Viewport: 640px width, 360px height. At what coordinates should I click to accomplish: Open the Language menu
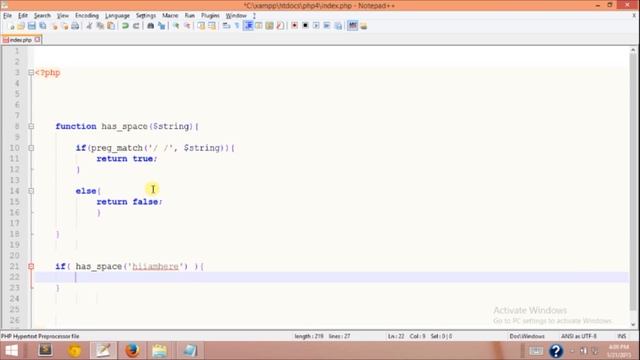(117, 16)
